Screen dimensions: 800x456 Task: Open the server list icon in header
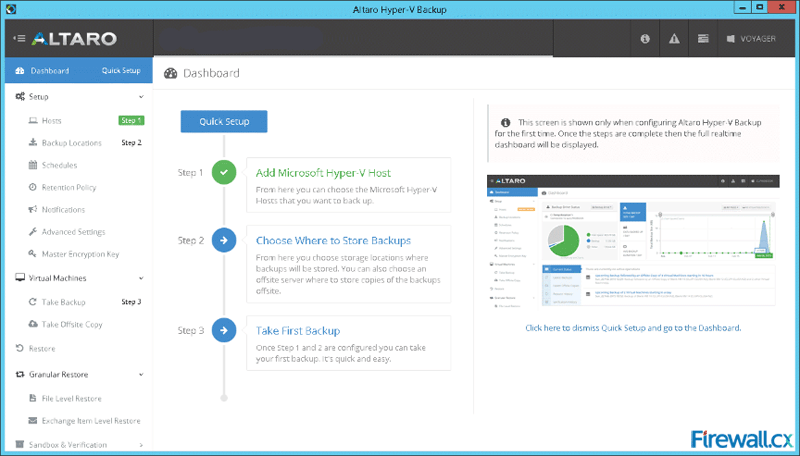[x=703, y=39]
